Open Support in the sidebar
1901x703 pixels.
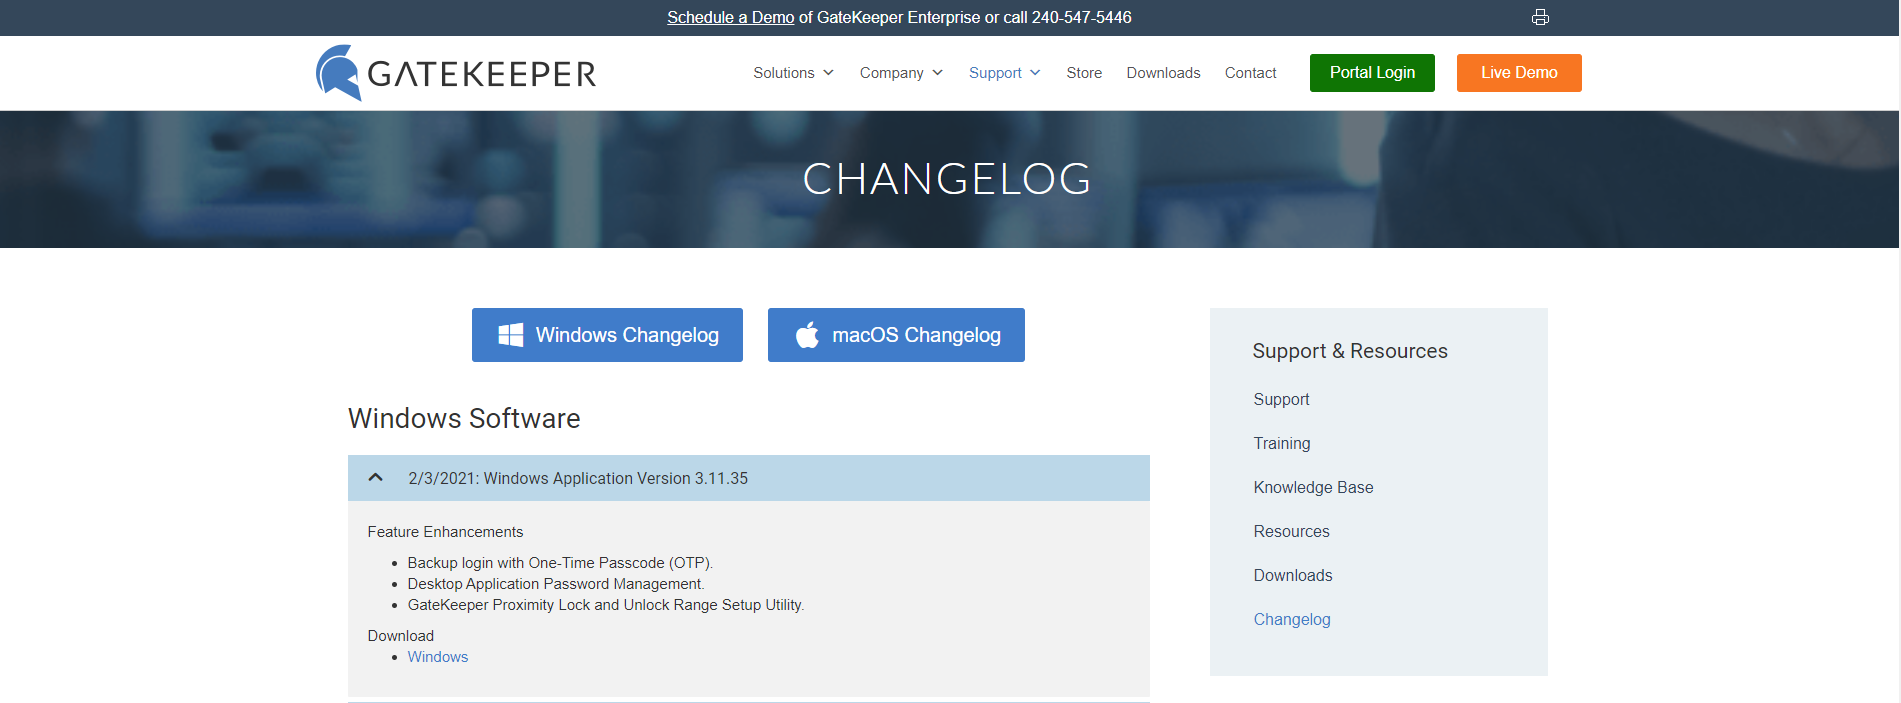[1281, 399]
